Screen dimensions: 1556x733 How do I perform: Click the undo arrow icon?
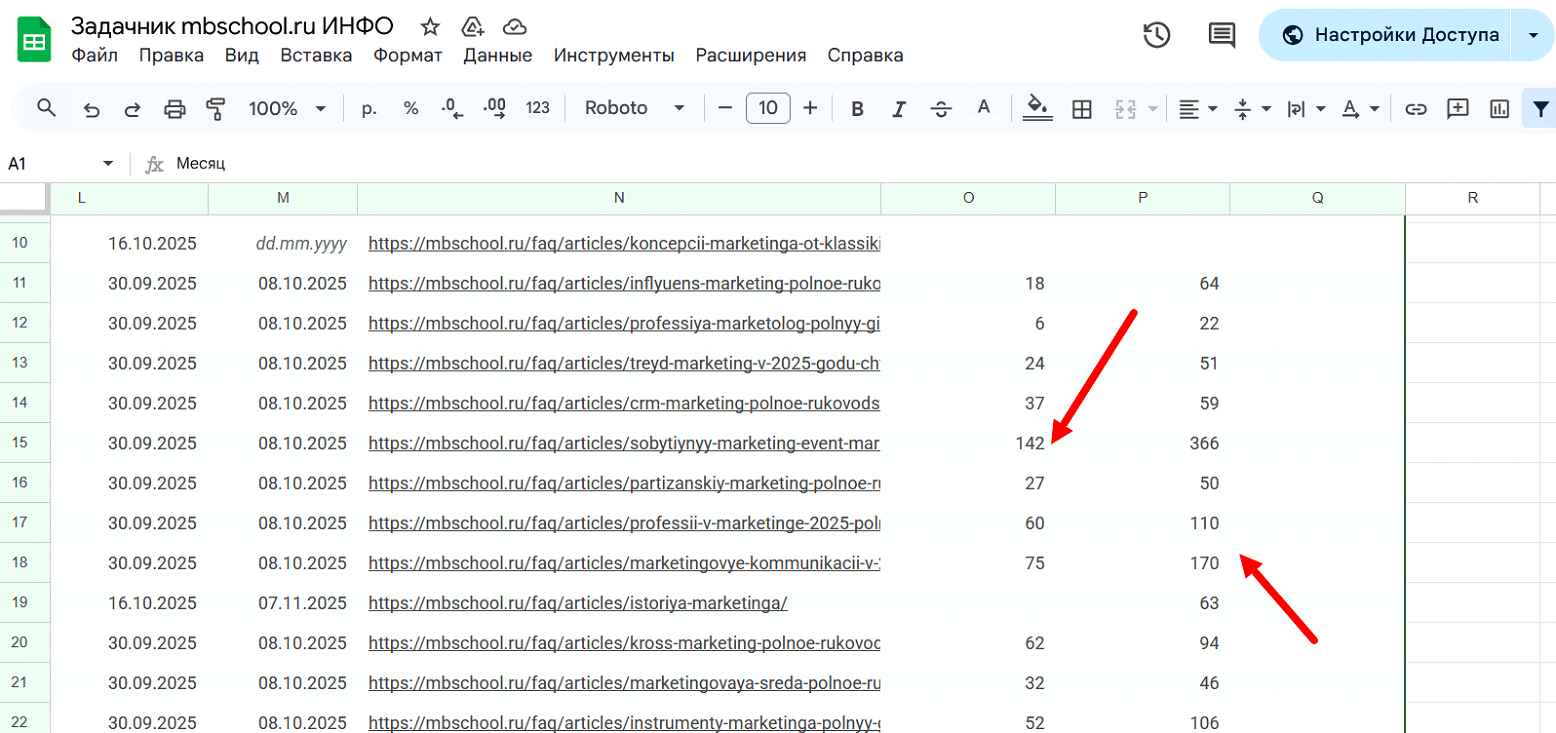coord(92,109)
